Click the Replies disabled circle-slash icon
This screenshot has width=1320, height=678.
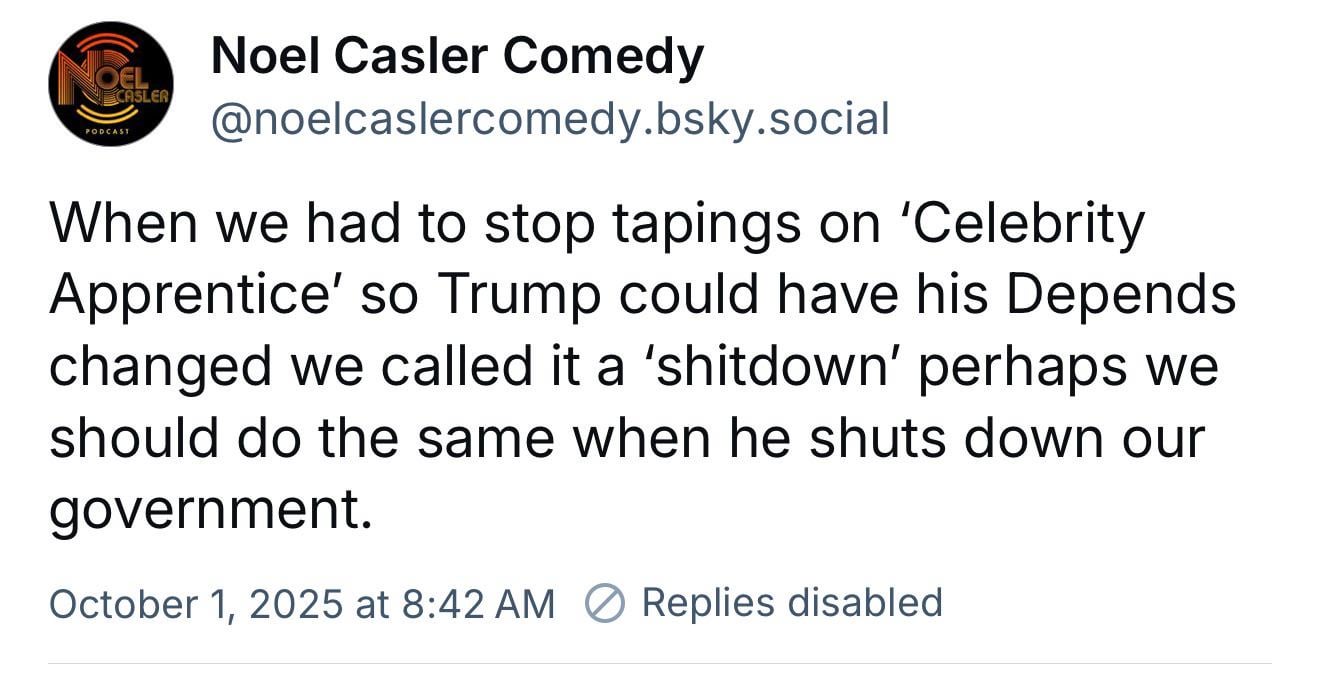(x=604, y=604)
